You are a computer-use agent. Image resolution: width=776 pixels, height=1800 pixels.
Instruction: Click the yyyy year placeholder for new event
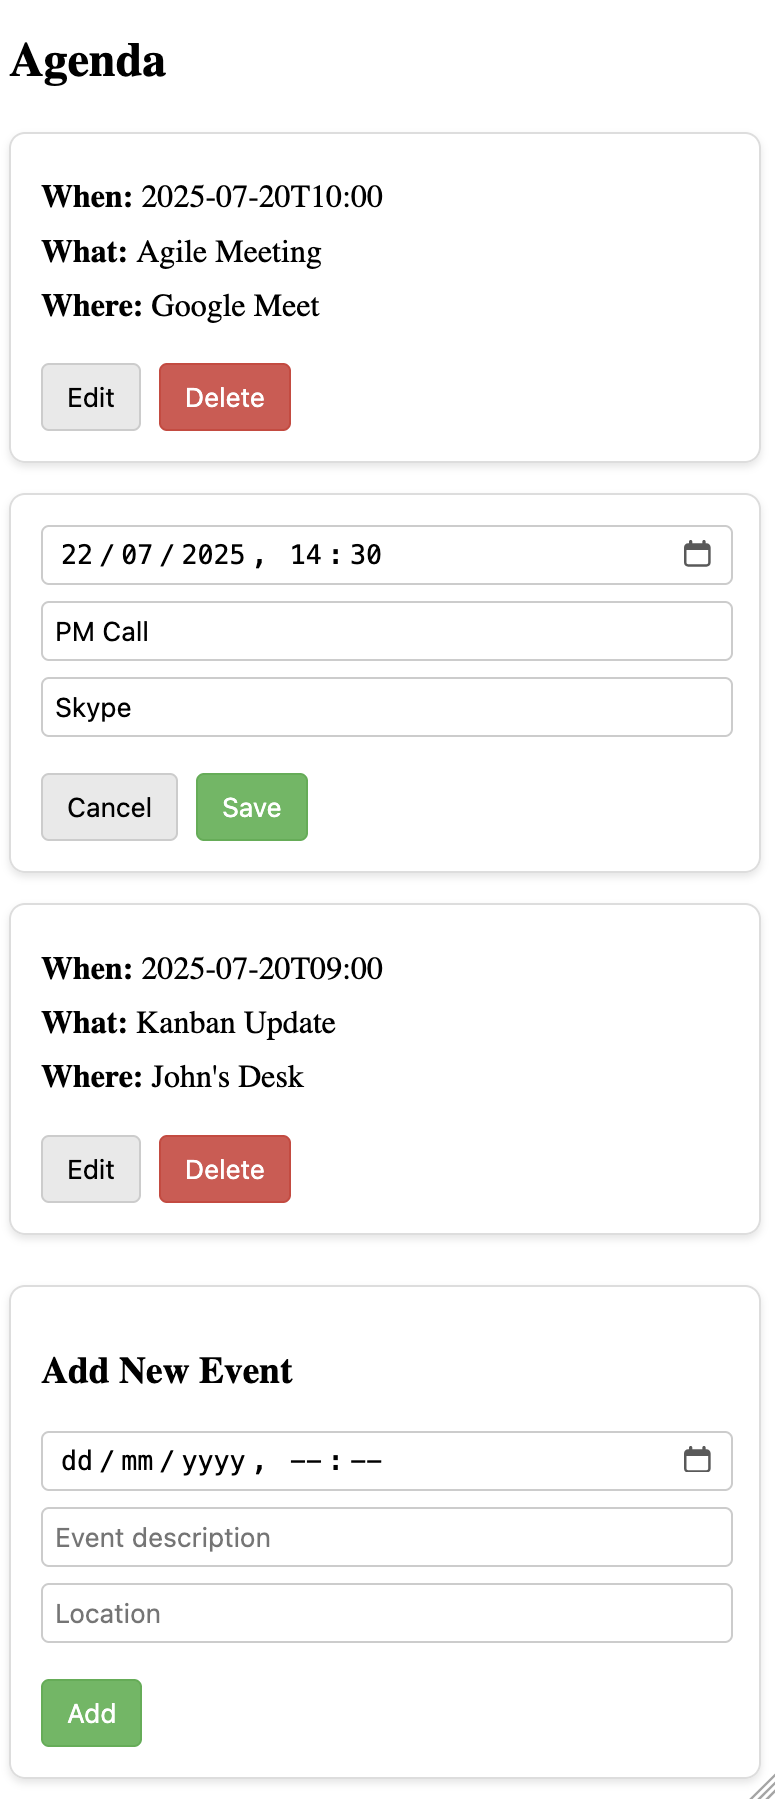click(213, 1461)
